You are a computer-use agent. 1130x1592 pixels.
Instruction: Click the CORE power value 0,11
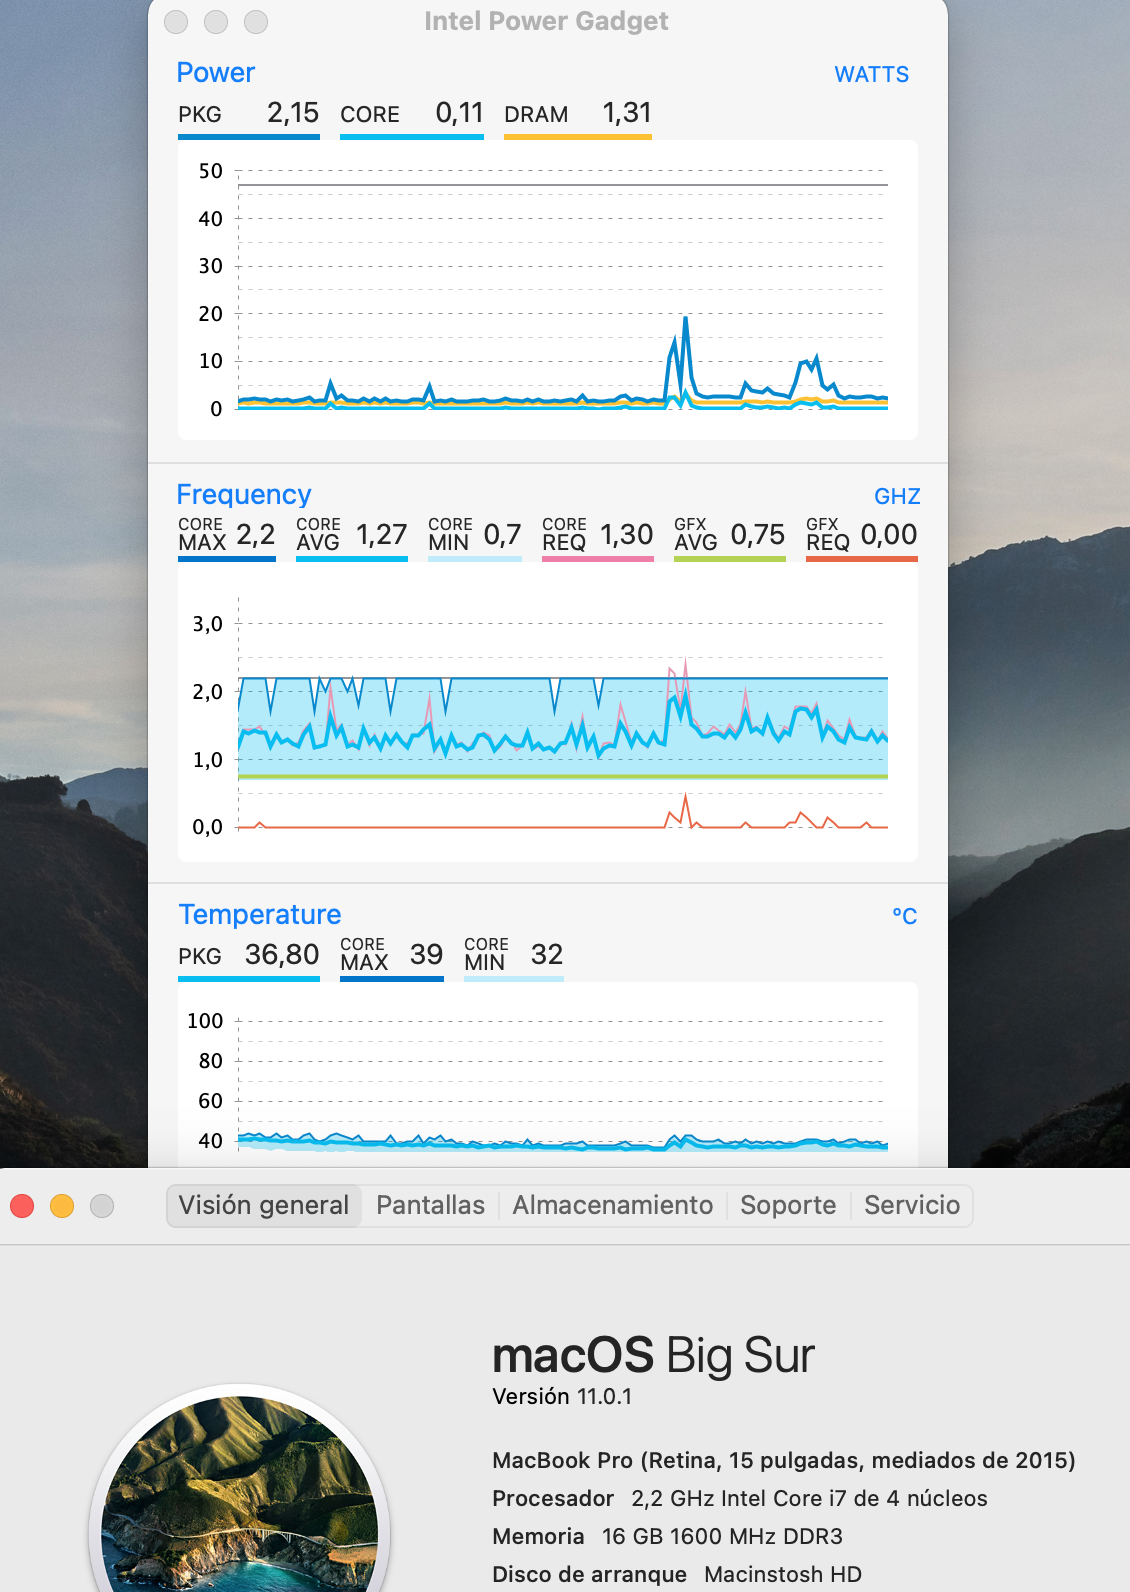[459, 113]
